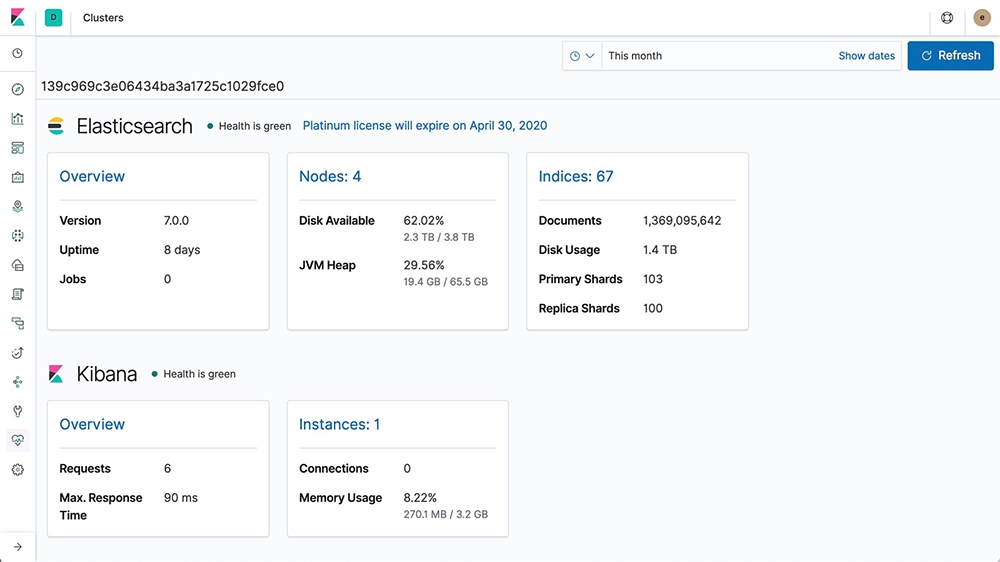Image resolution: width=1000 pixels, height=562 pixels.
Task: Click the '2.3 TB / 3.8 TB' text
Action: pos(439,237)
